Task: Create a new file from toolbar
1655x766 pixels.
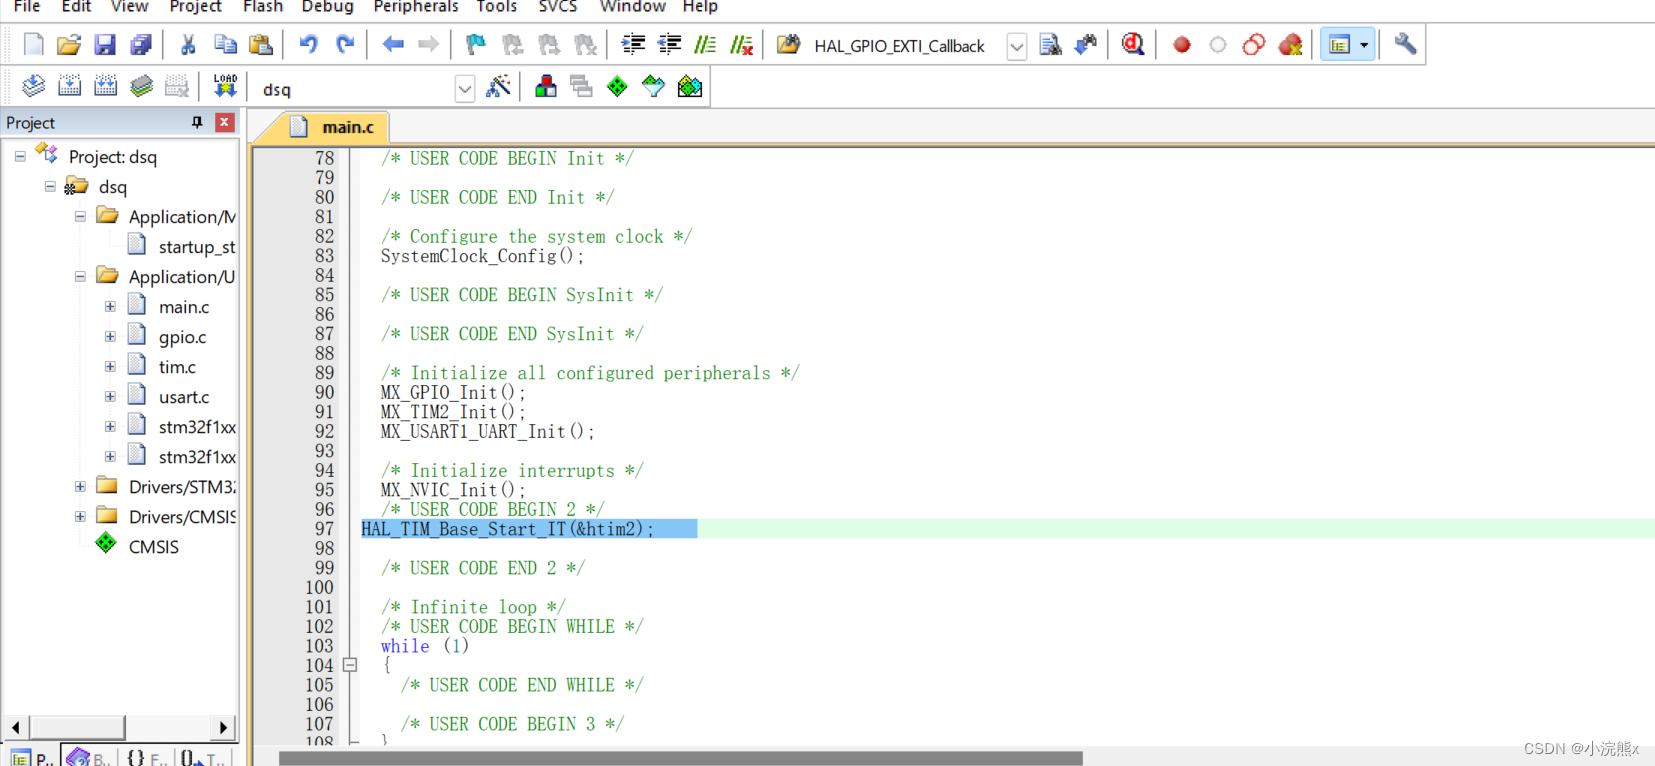Action: point(33,45)
